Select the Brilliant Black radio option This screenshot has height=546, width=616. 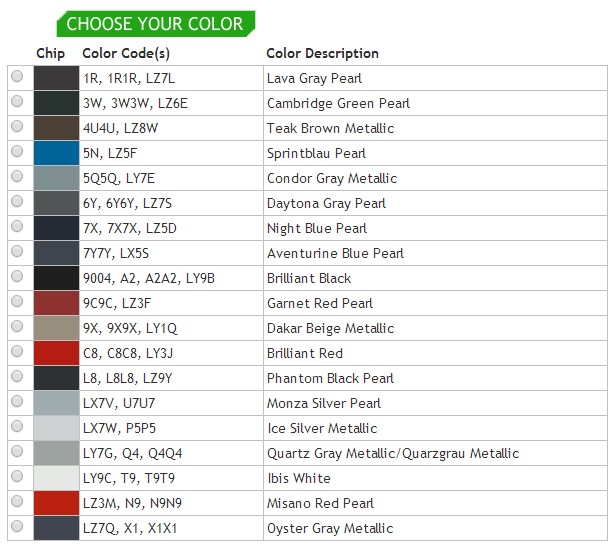tap(17, 277)
